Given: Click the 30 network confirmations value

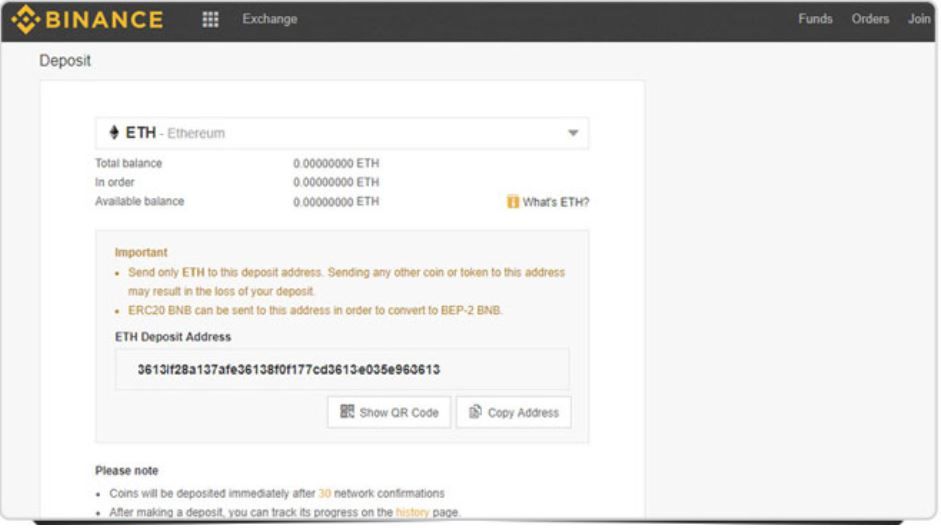Looking at the screenshot, I should point(325,493).
